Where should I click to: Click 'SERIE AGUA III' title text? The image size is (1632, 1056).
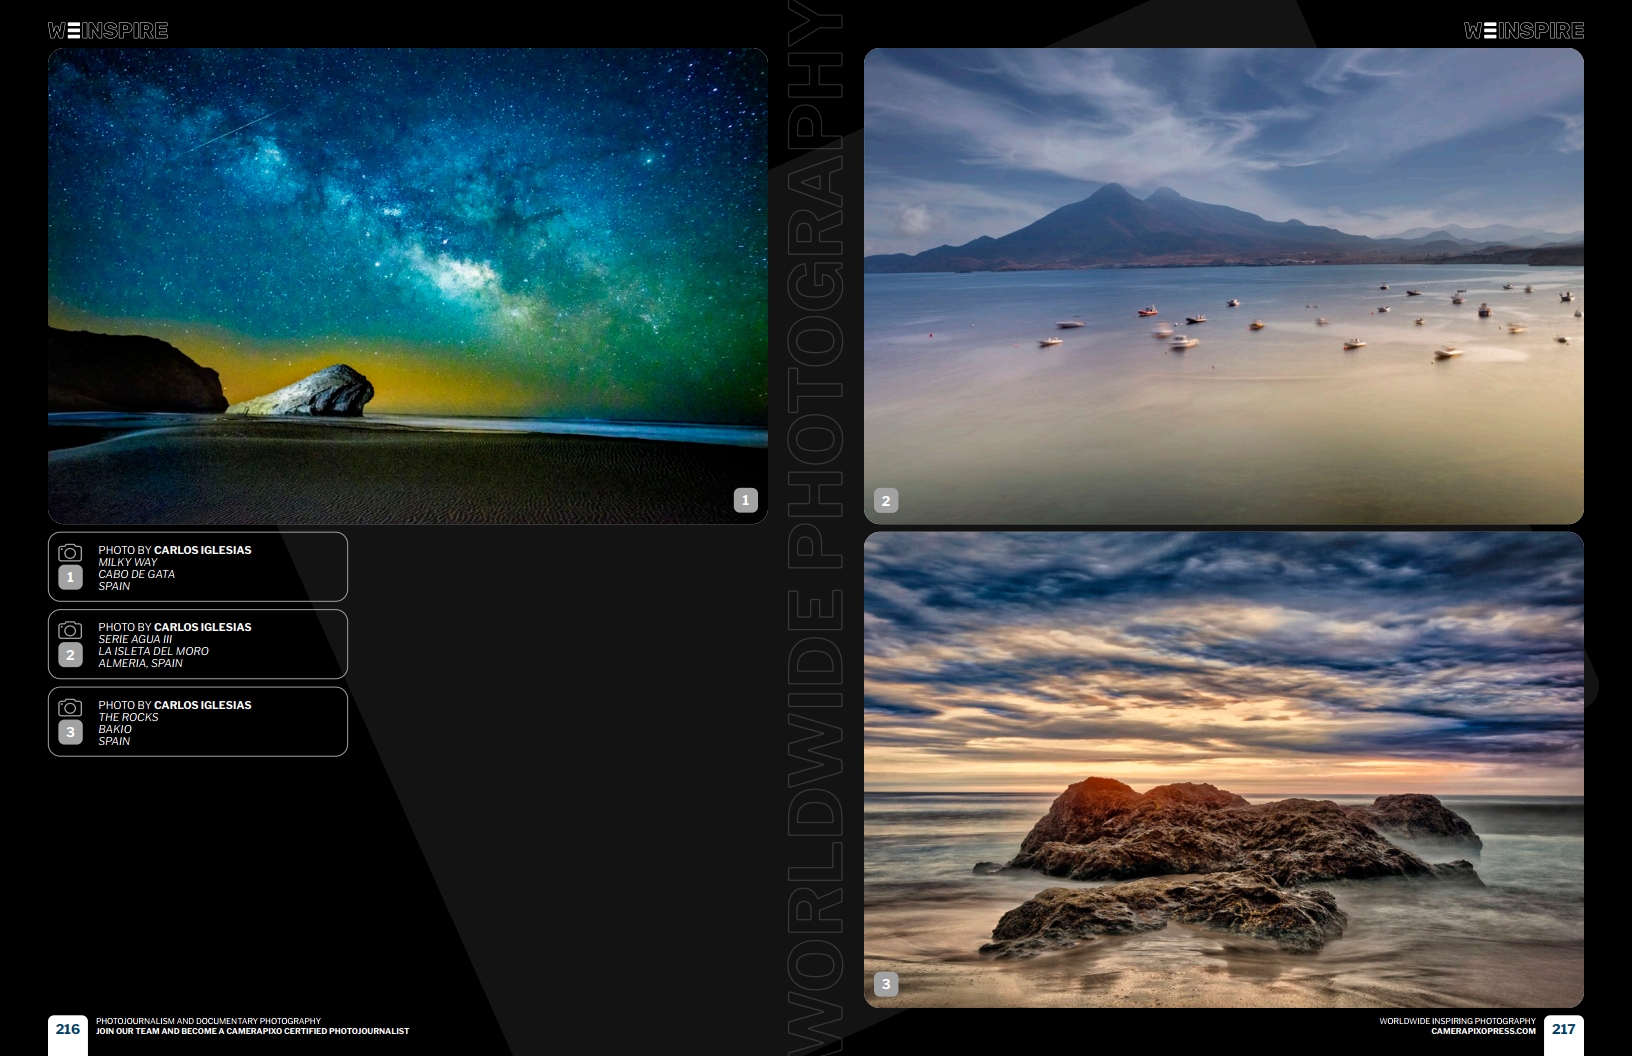coord(135,639)
